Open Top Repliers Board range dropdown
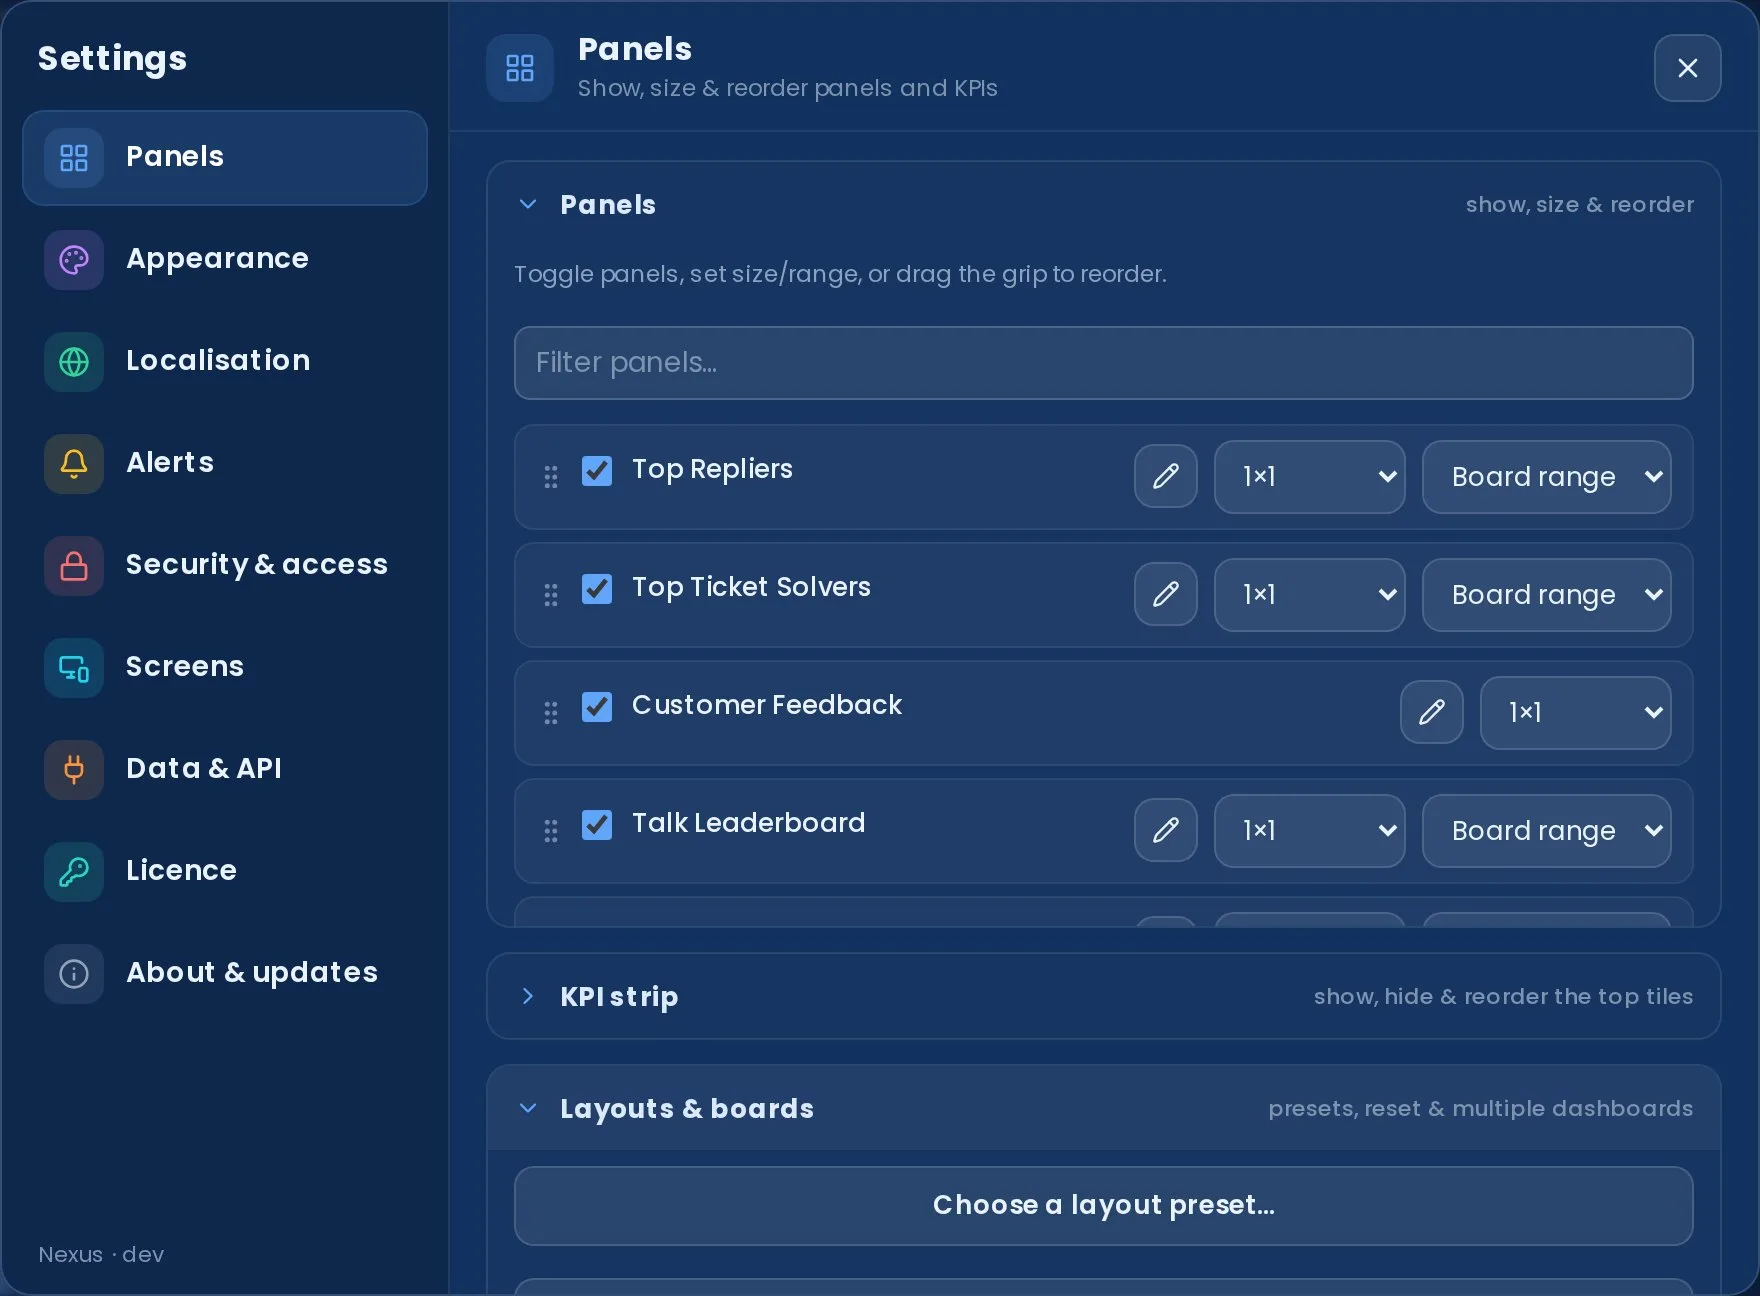 [x=1547, y=477]
